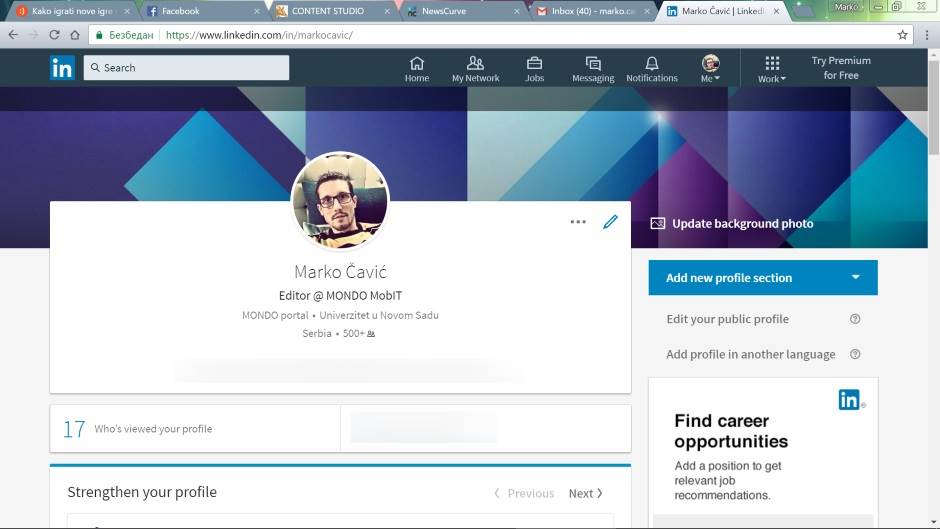Screen dimensions: 940x529
Task: Click Add profile in another language
Action: click(751, 354)
